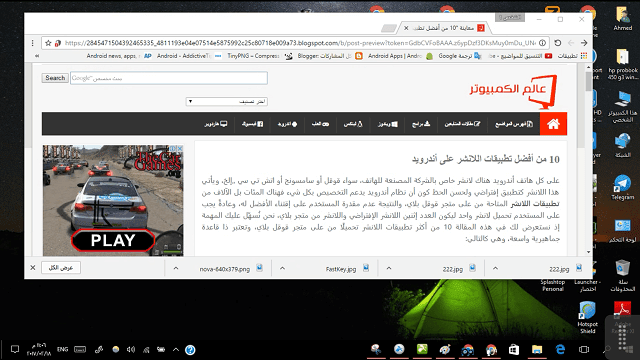The height and width of the screenshot is (360, 640).
Task: Open لوحة التحكم control panel icon
Action: tap(622, 231)
